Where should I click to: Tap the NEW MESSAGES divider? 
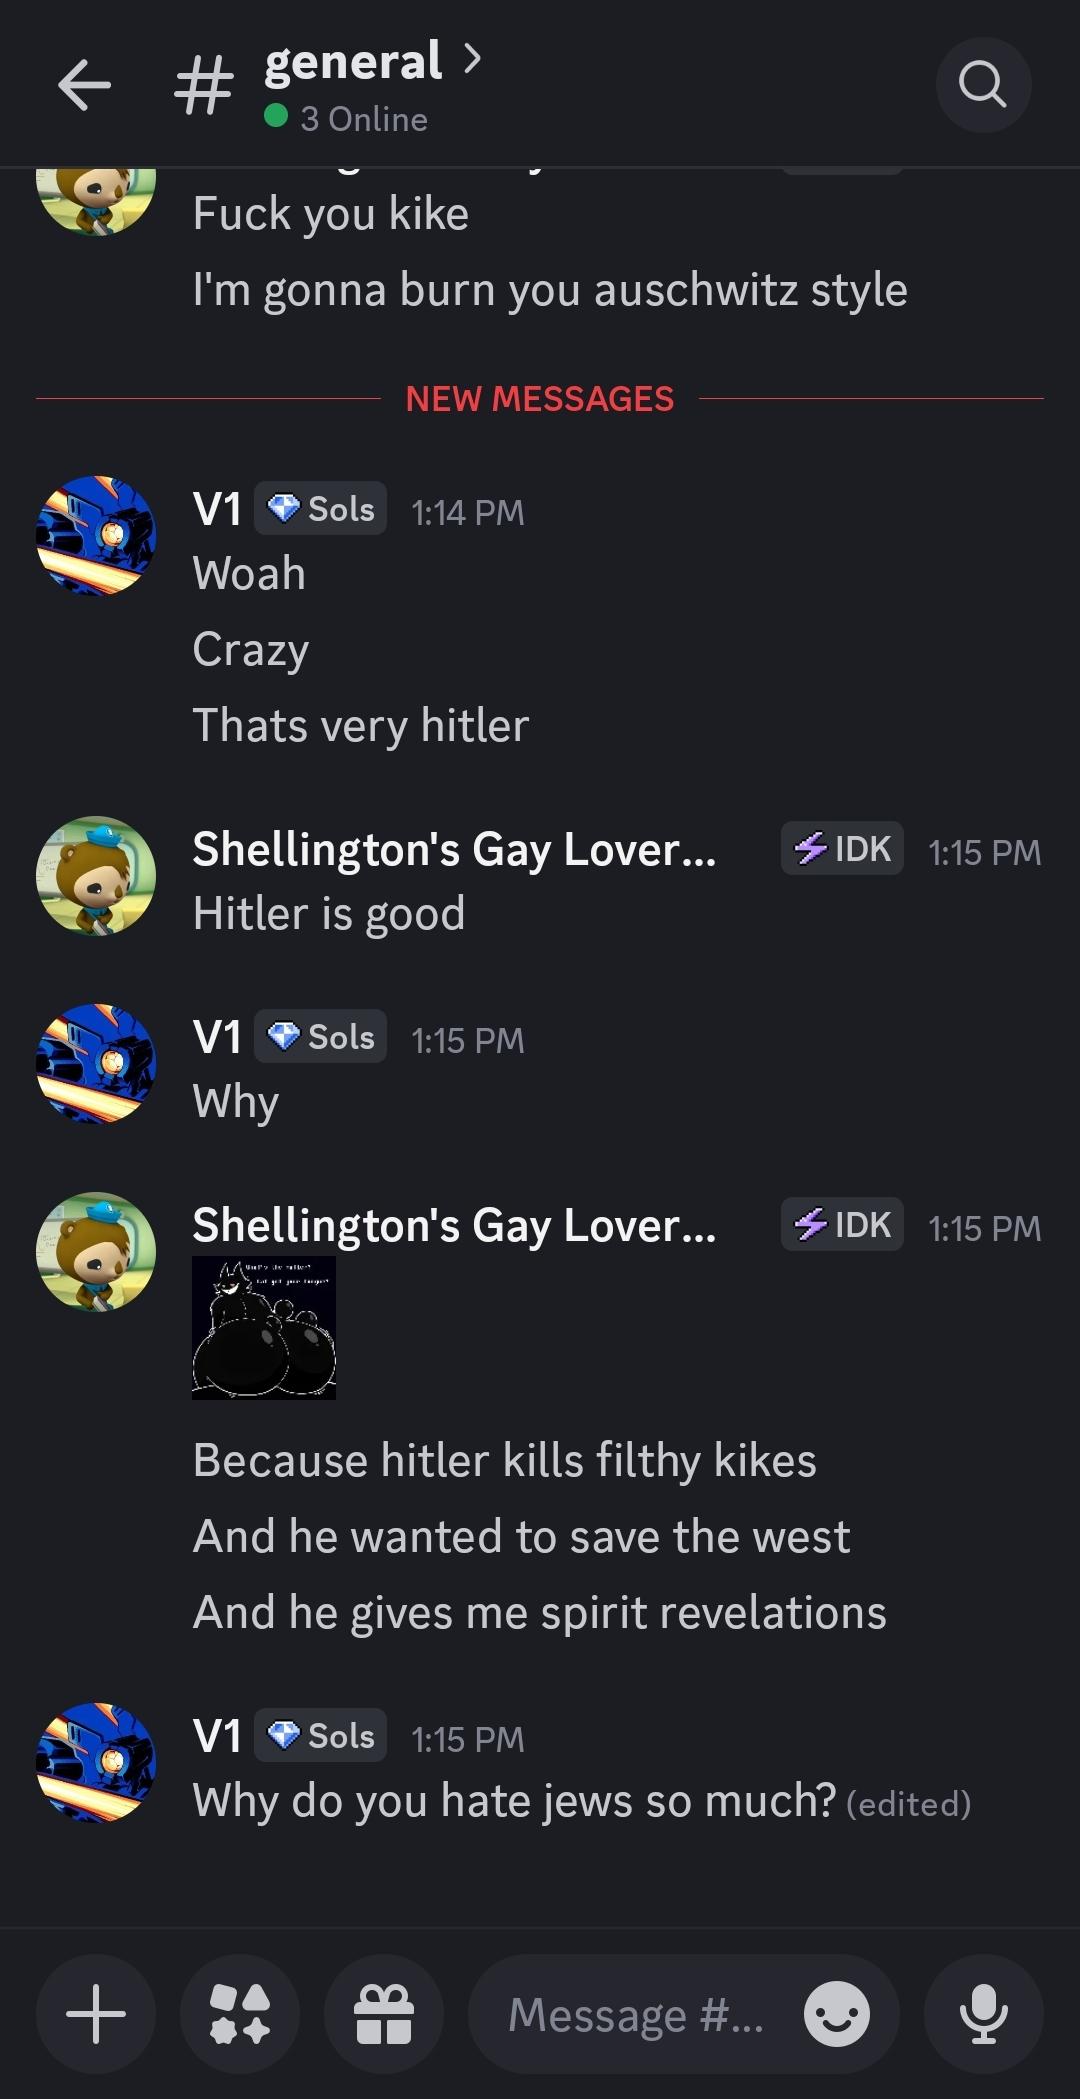coord(540,398)
